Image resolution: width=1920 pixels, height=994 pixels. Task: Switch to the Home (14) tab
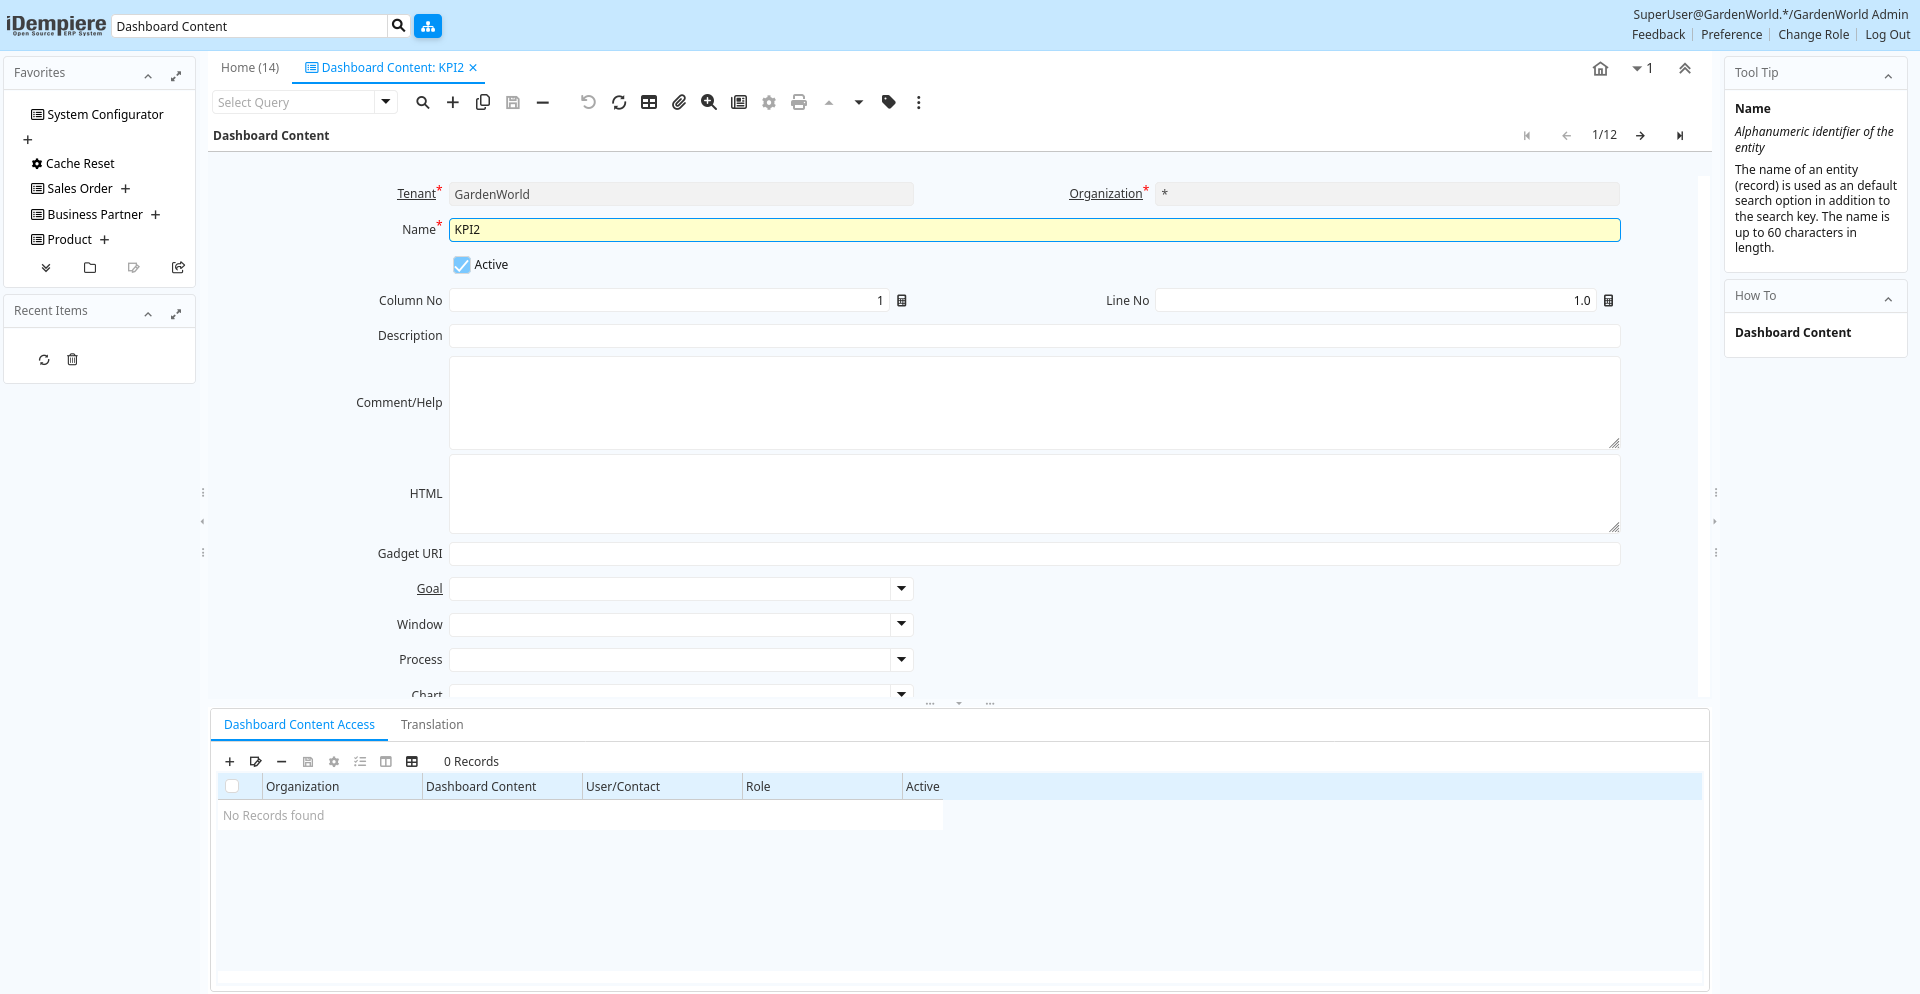250,68
